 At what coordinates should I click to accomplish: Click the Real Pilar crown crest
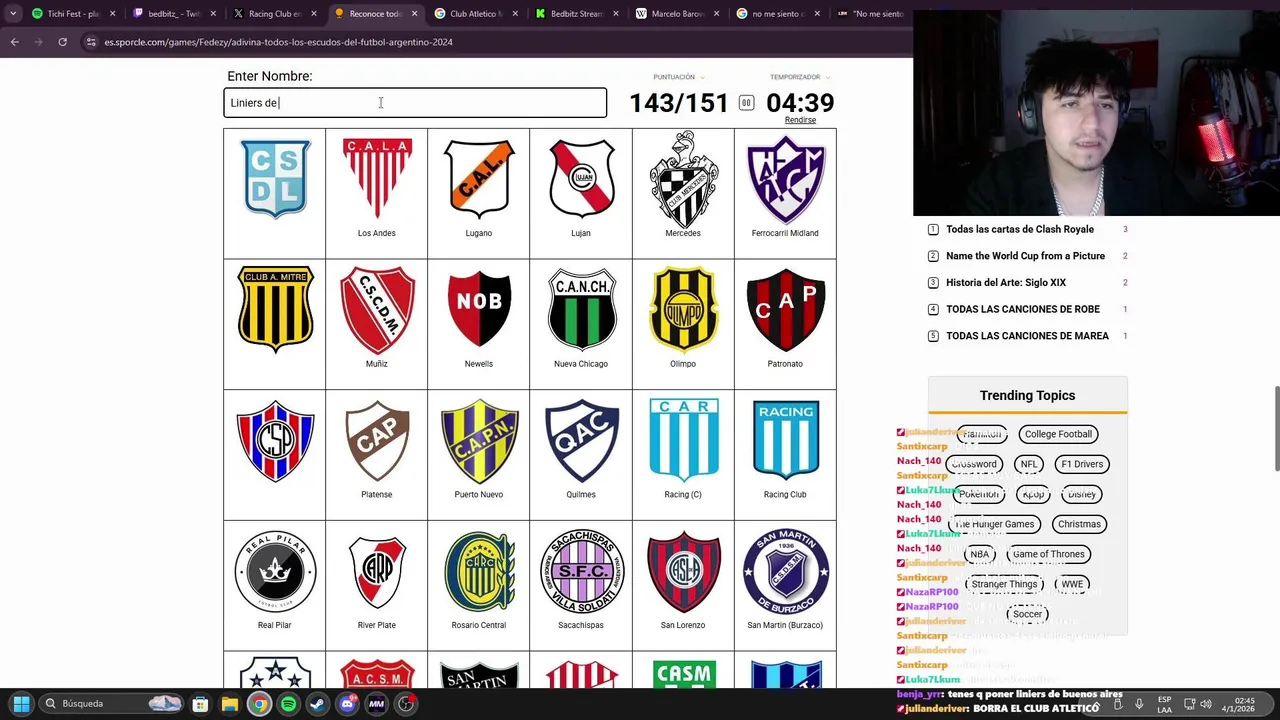[x=275, y=571]
